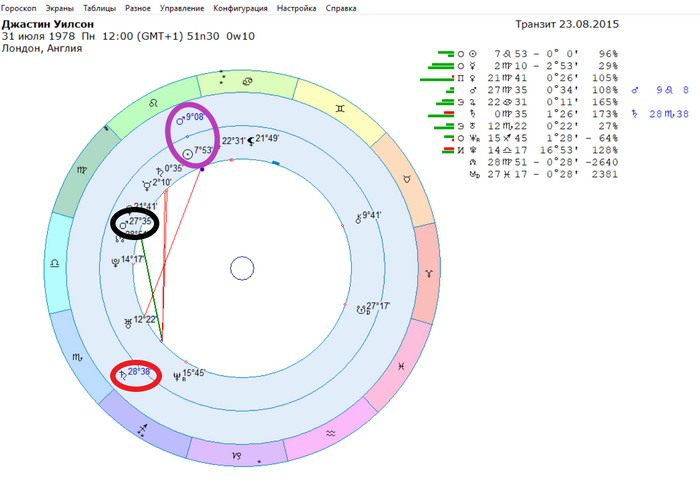This screenshot has height=486, width=700.
Task: Select transit Mars glyph at 9°08'
Action: (180, 120)
